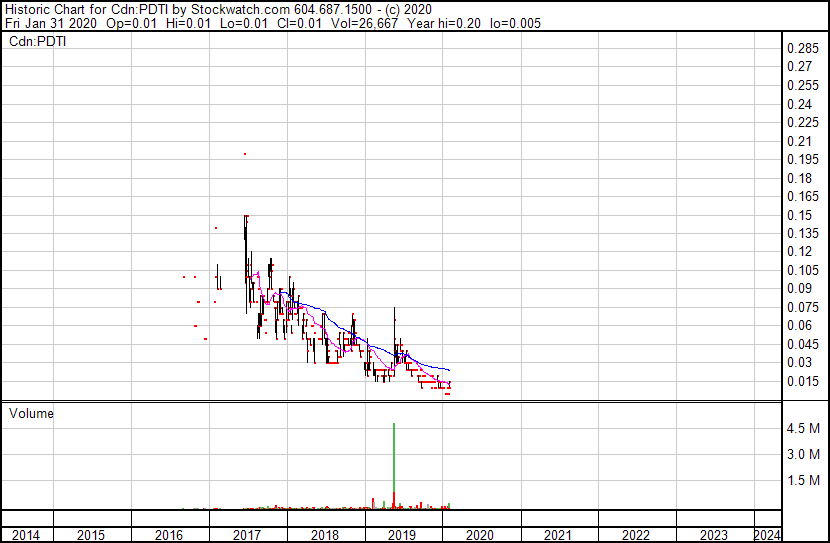
Task: Click the Volume panel label
Action: click(x=31, y=413)
